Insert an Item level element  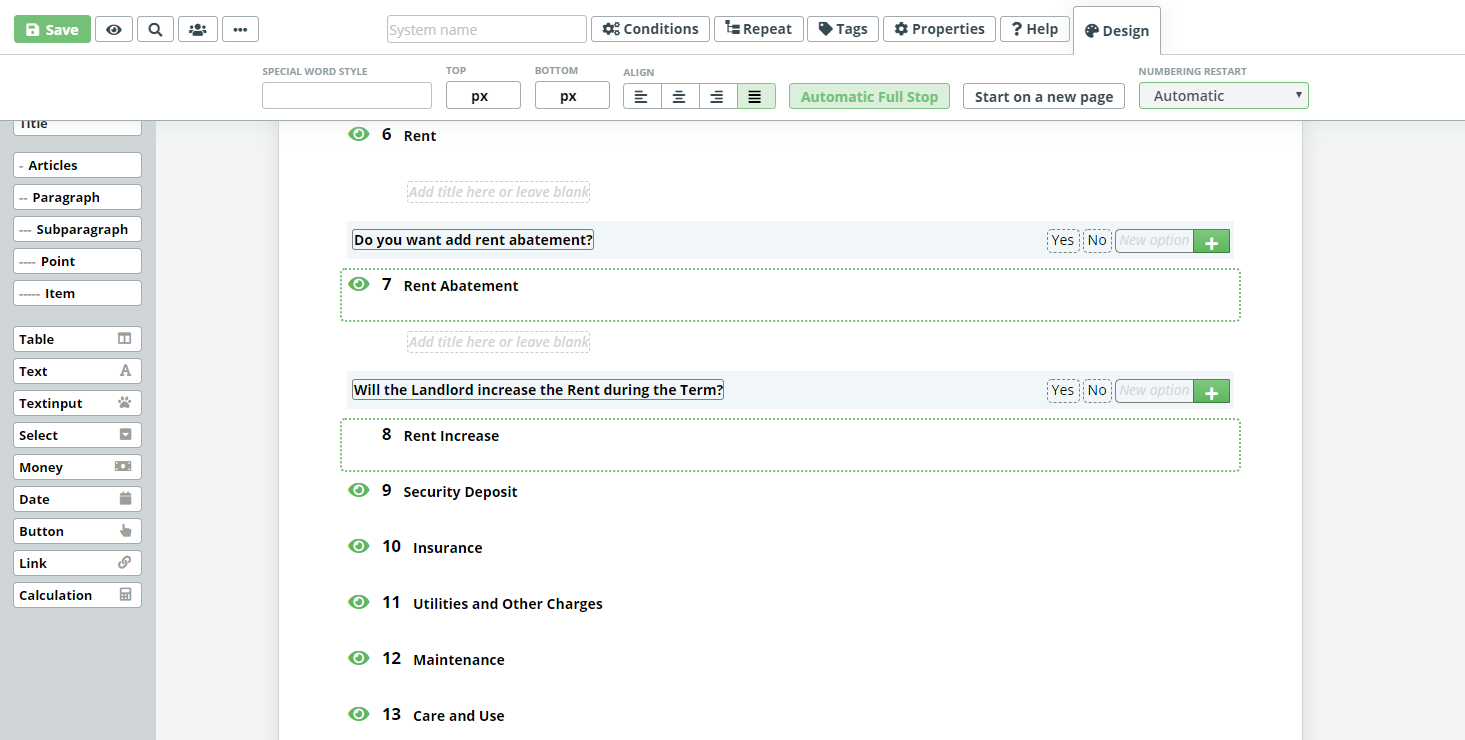pos(77,293)
